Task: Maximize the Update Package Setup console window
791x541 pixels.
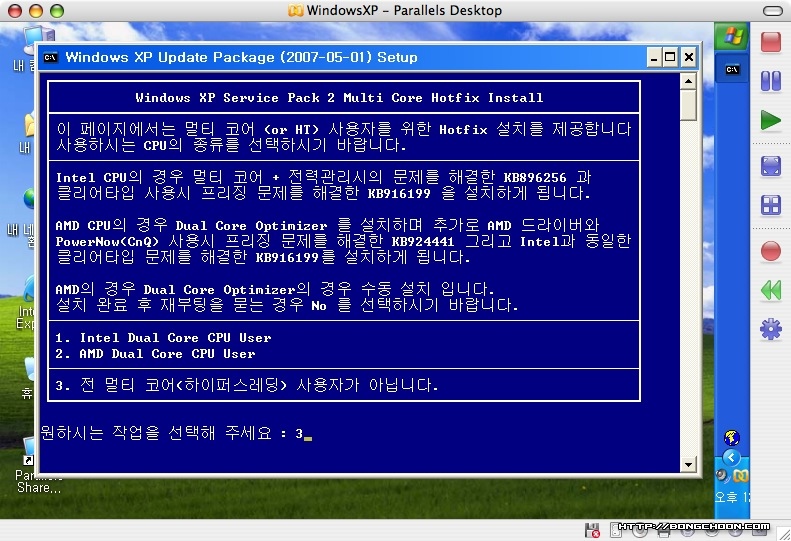Action: [670, 57]
